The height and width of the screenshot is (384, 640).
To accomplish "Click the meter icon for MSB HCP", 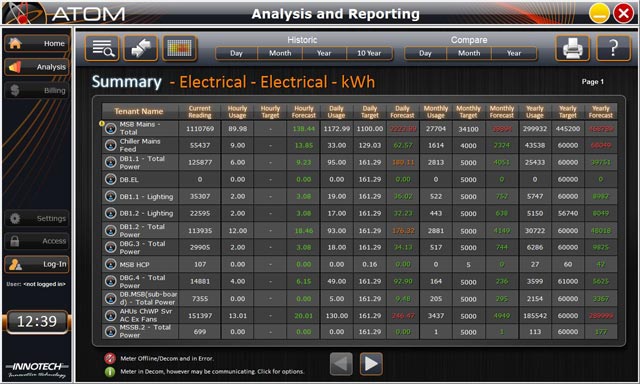I will (x=111, y=264).
